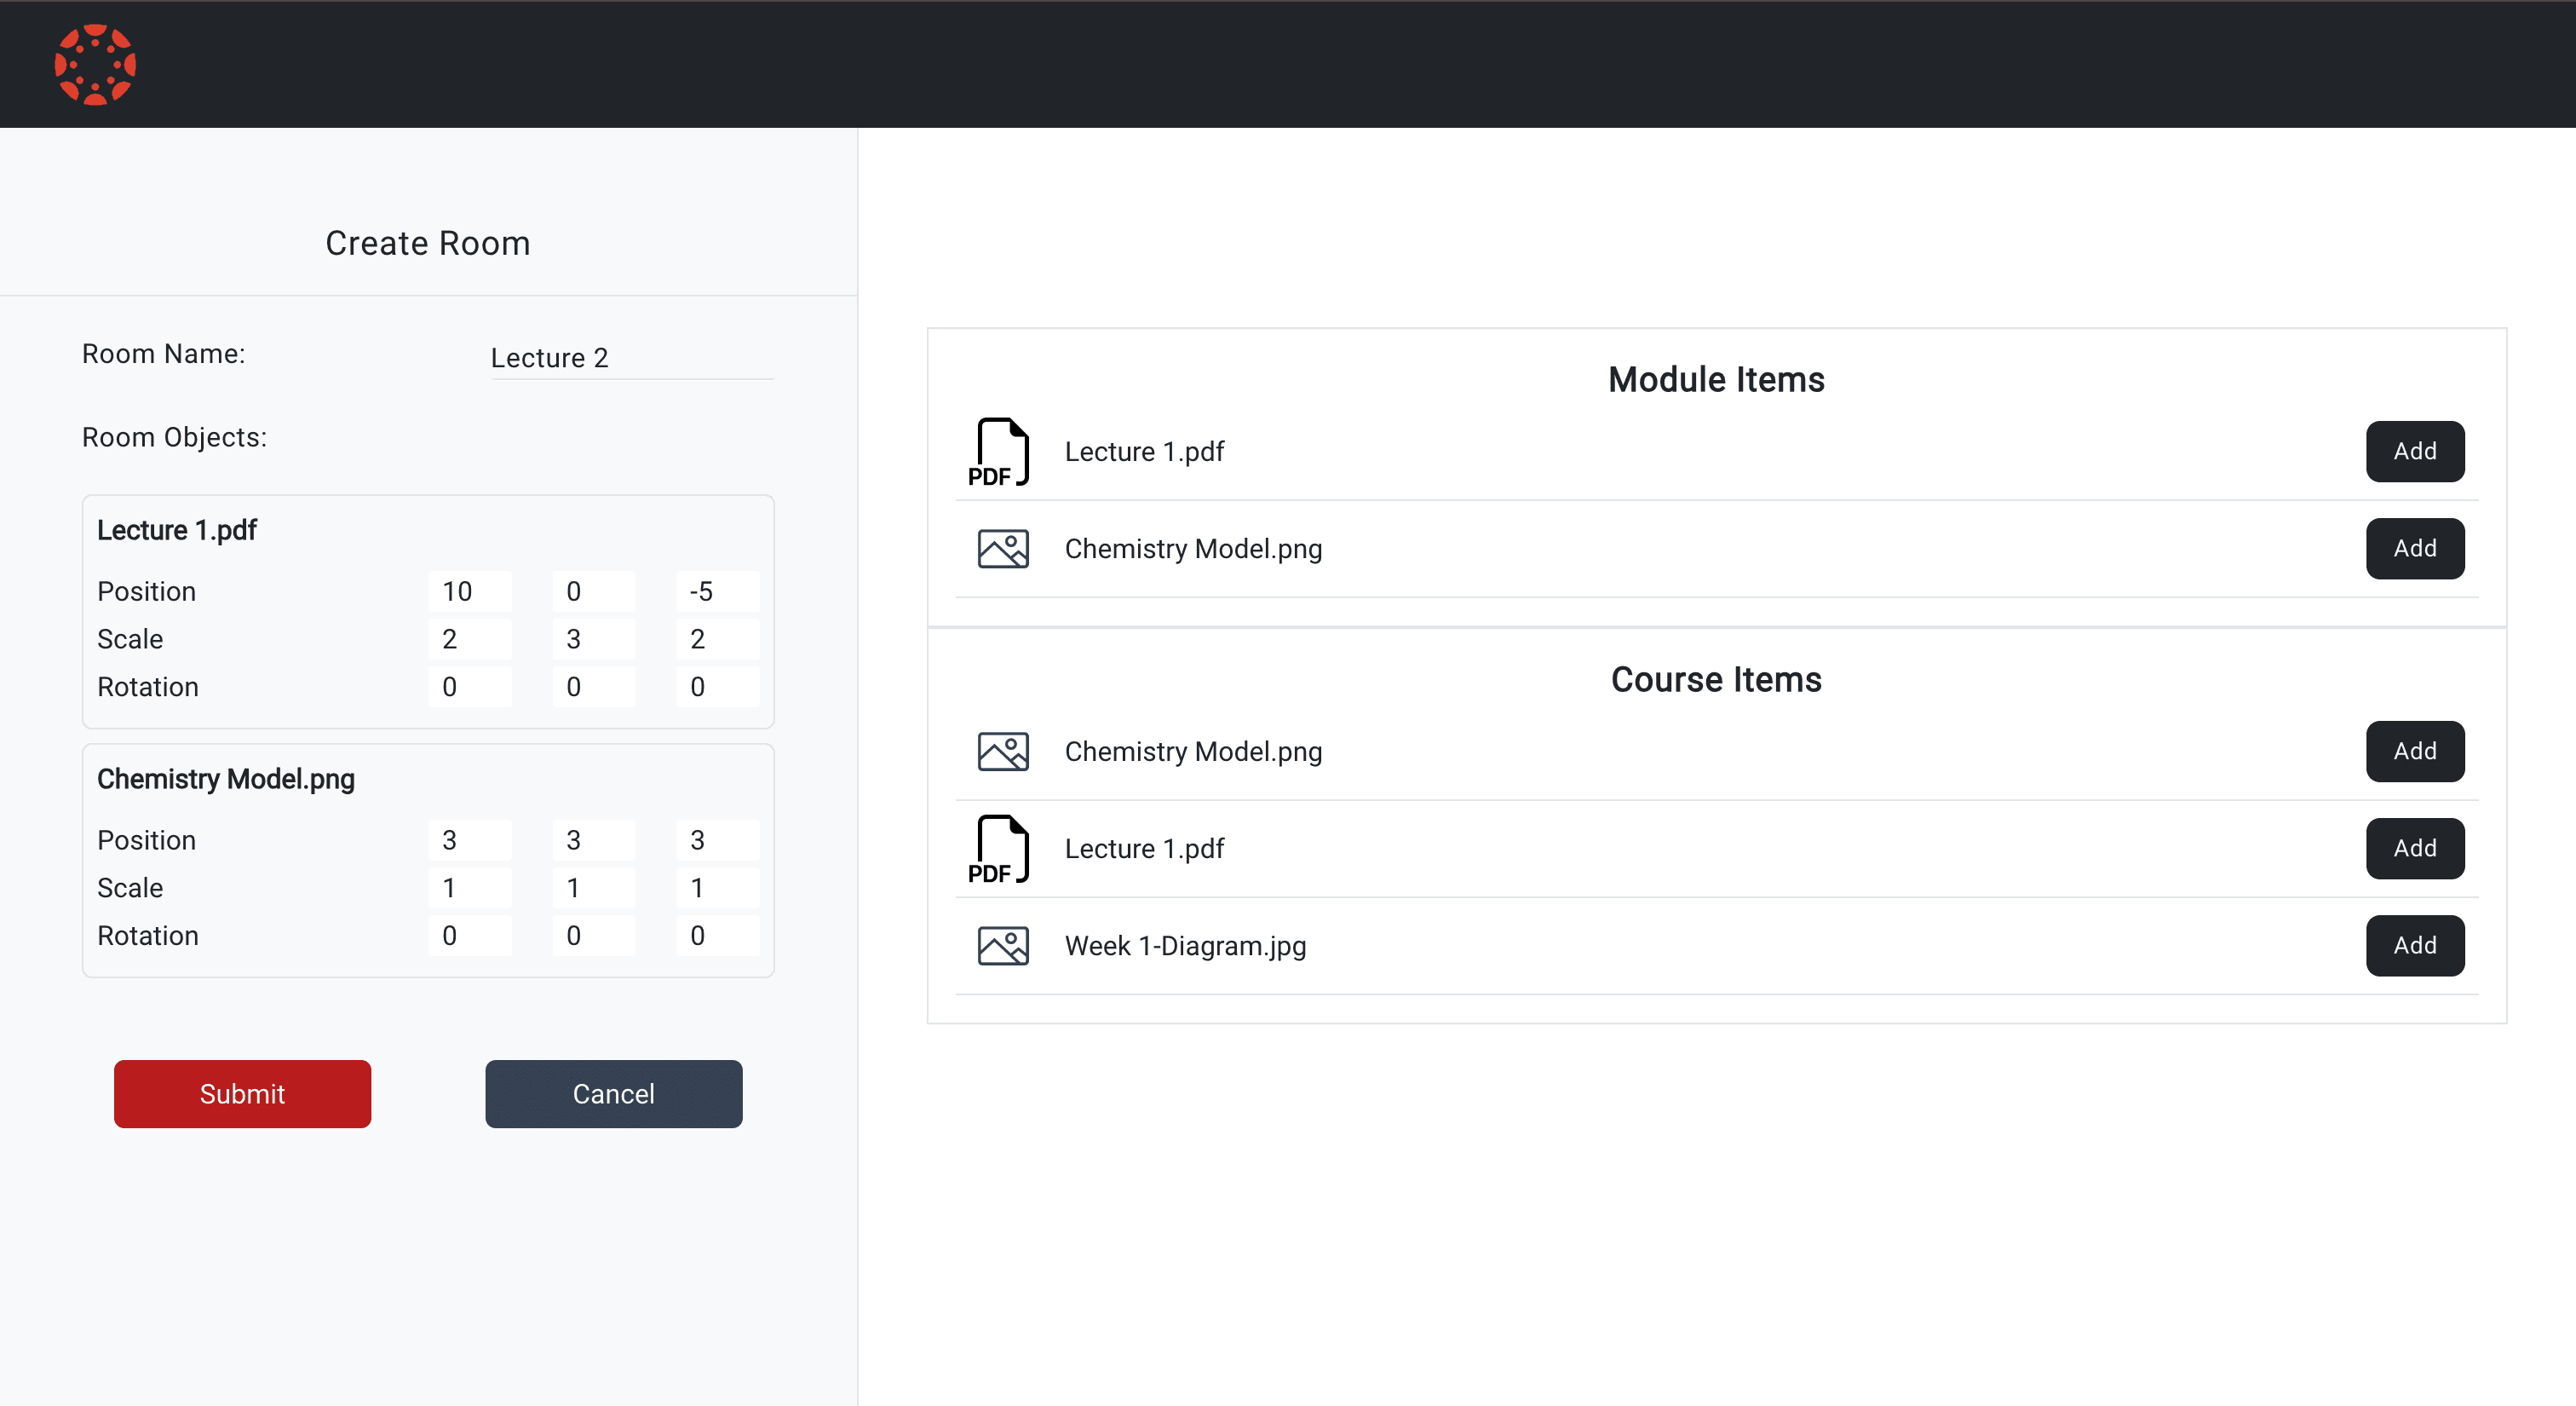The height and width of the screenshot is (1406, 2576).
Task: Edit Chemistry Model.png Position Y value
Action: click(x=594, y=840)
